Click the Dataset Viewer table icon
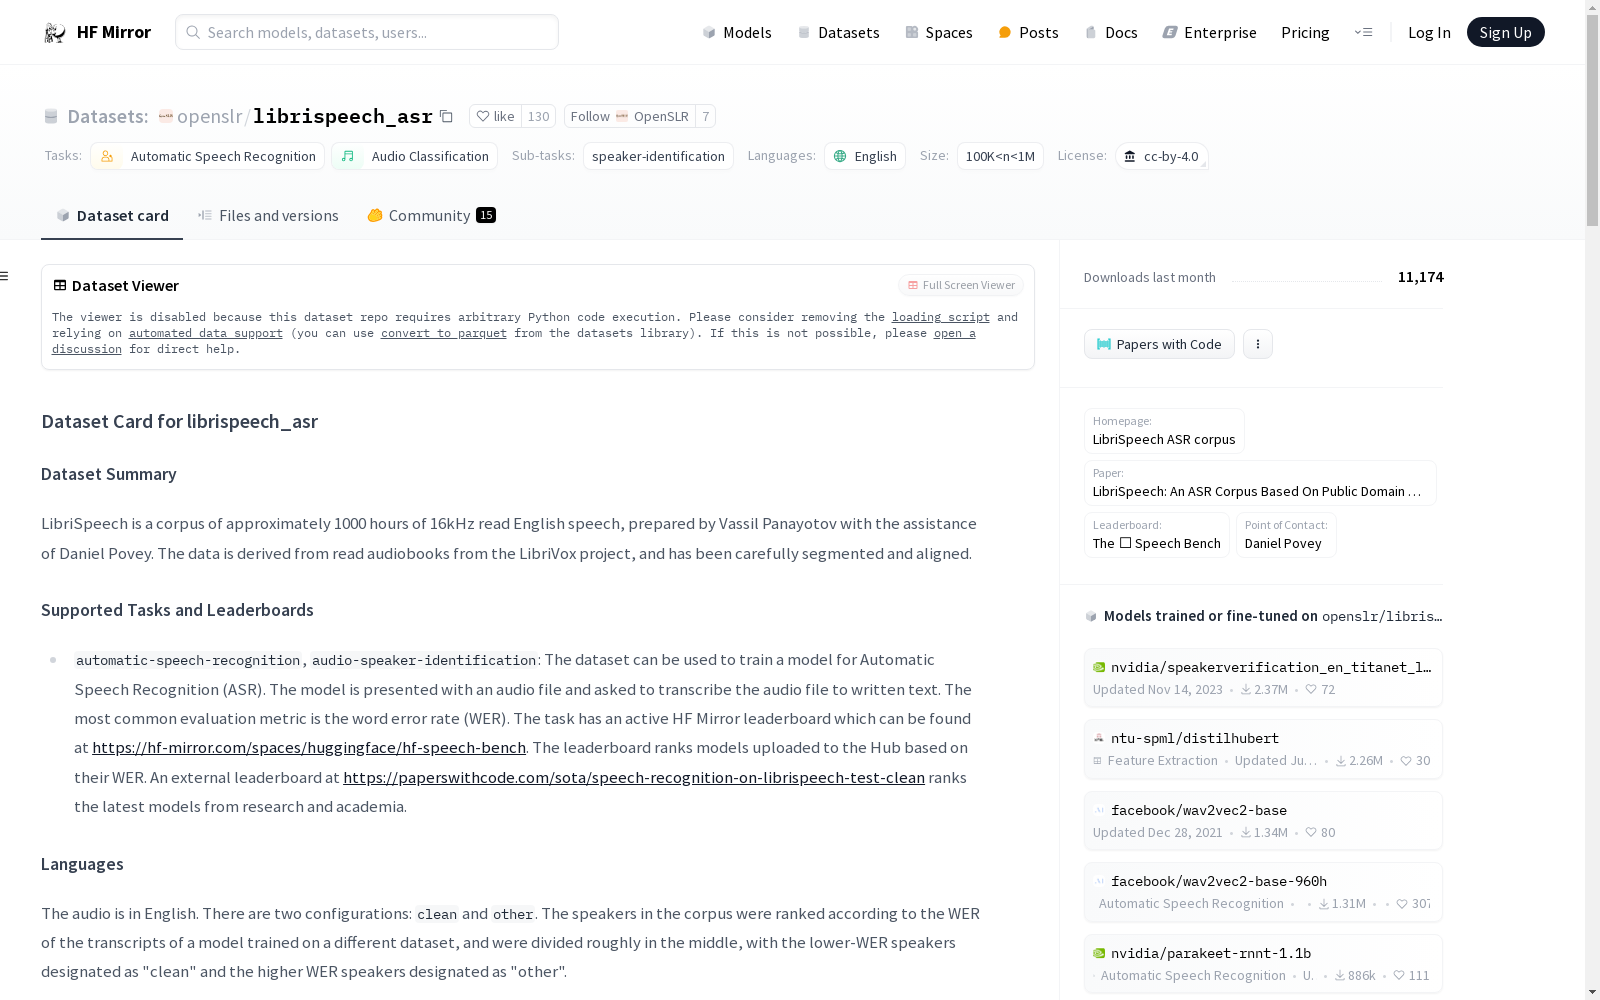 (60, 285)
